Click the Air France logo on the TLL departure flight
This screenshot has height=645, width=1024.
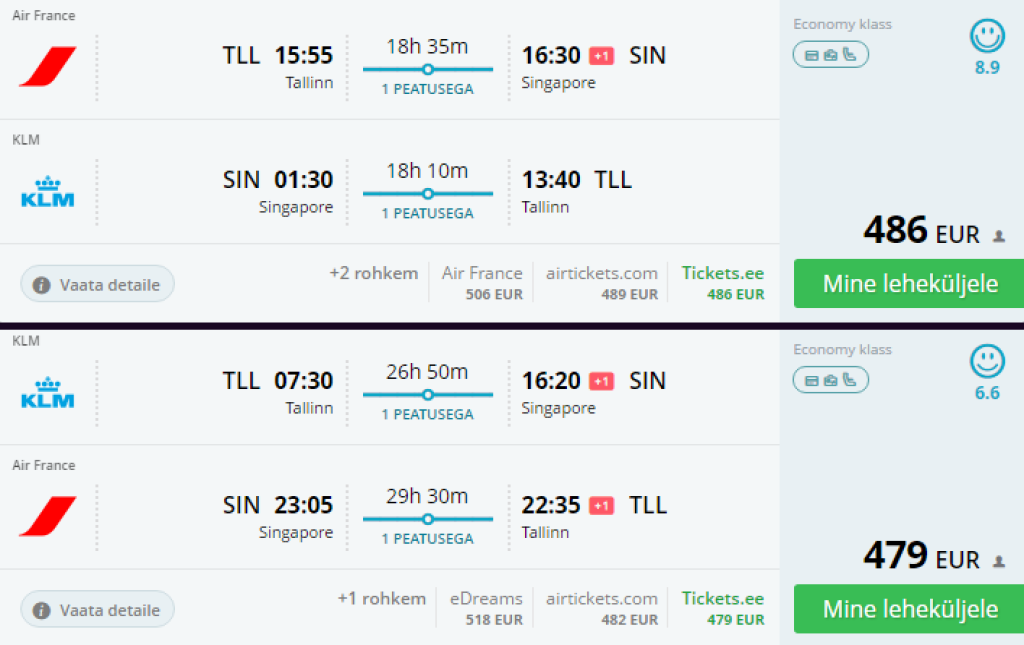point(47,66)
